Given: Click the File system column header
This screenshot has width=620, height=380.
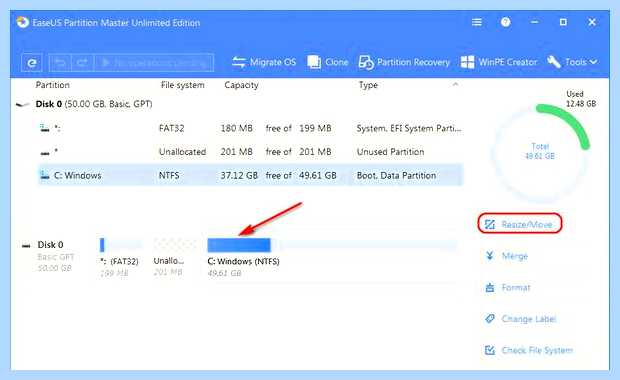Looking at the screenshot, I should click(x=183, y=85).
